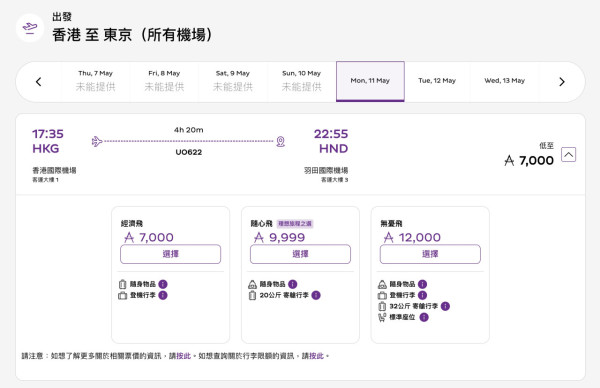
Task: Click the 理想旅程之選 badge
Action: click(295, 223)
